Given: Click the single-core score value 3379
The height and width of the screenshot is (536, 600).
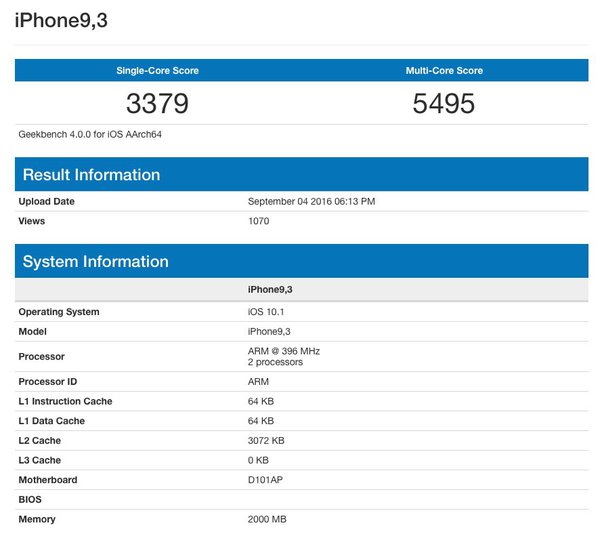Looking at the screenshot, I should coord(157,103).
